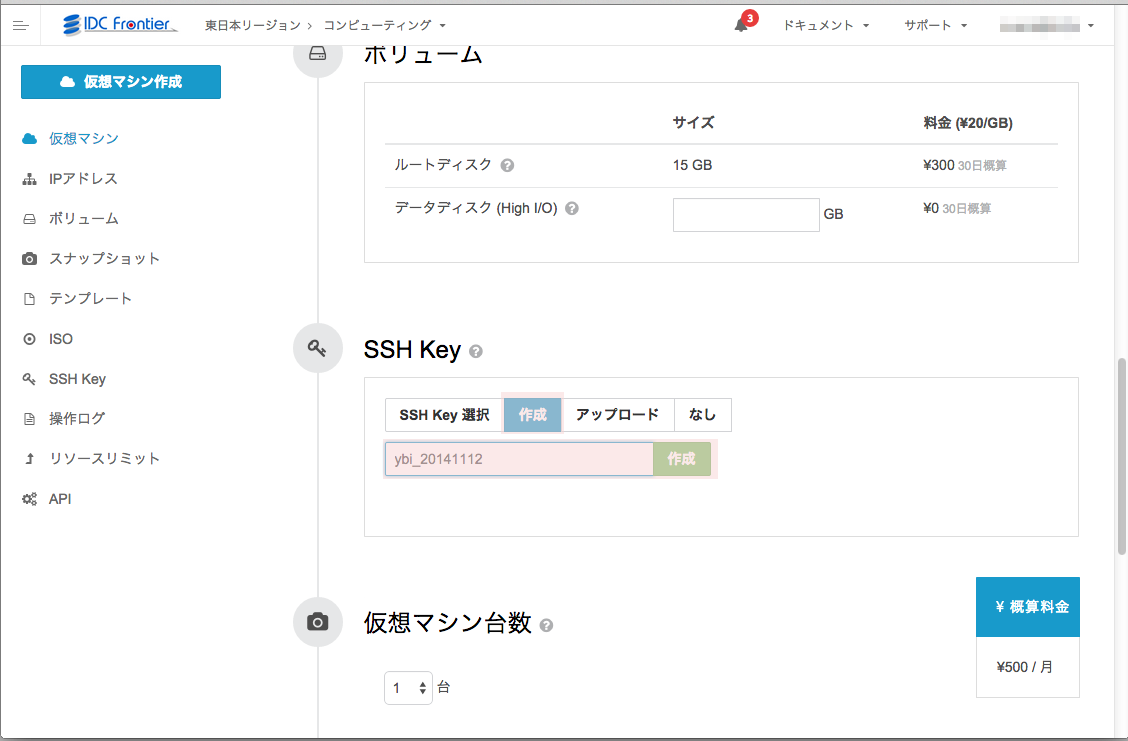
Task: Click the help icon beside SSH Key heading
Action: (x=475, y=351)
